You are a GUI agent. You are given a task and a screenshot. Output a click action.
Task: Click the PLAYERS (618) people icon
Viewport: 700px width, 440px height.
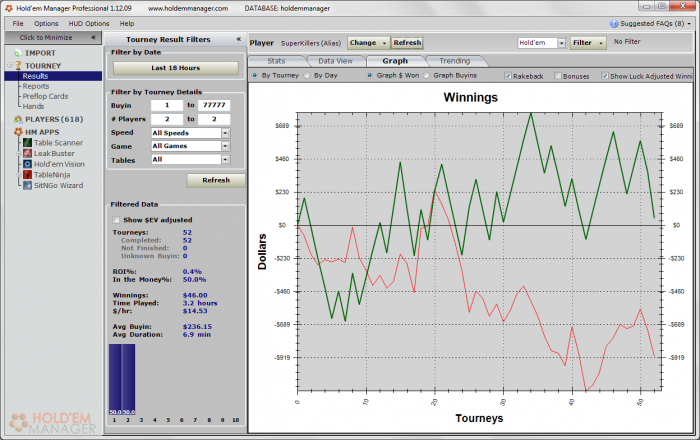(x=18, y=119)
